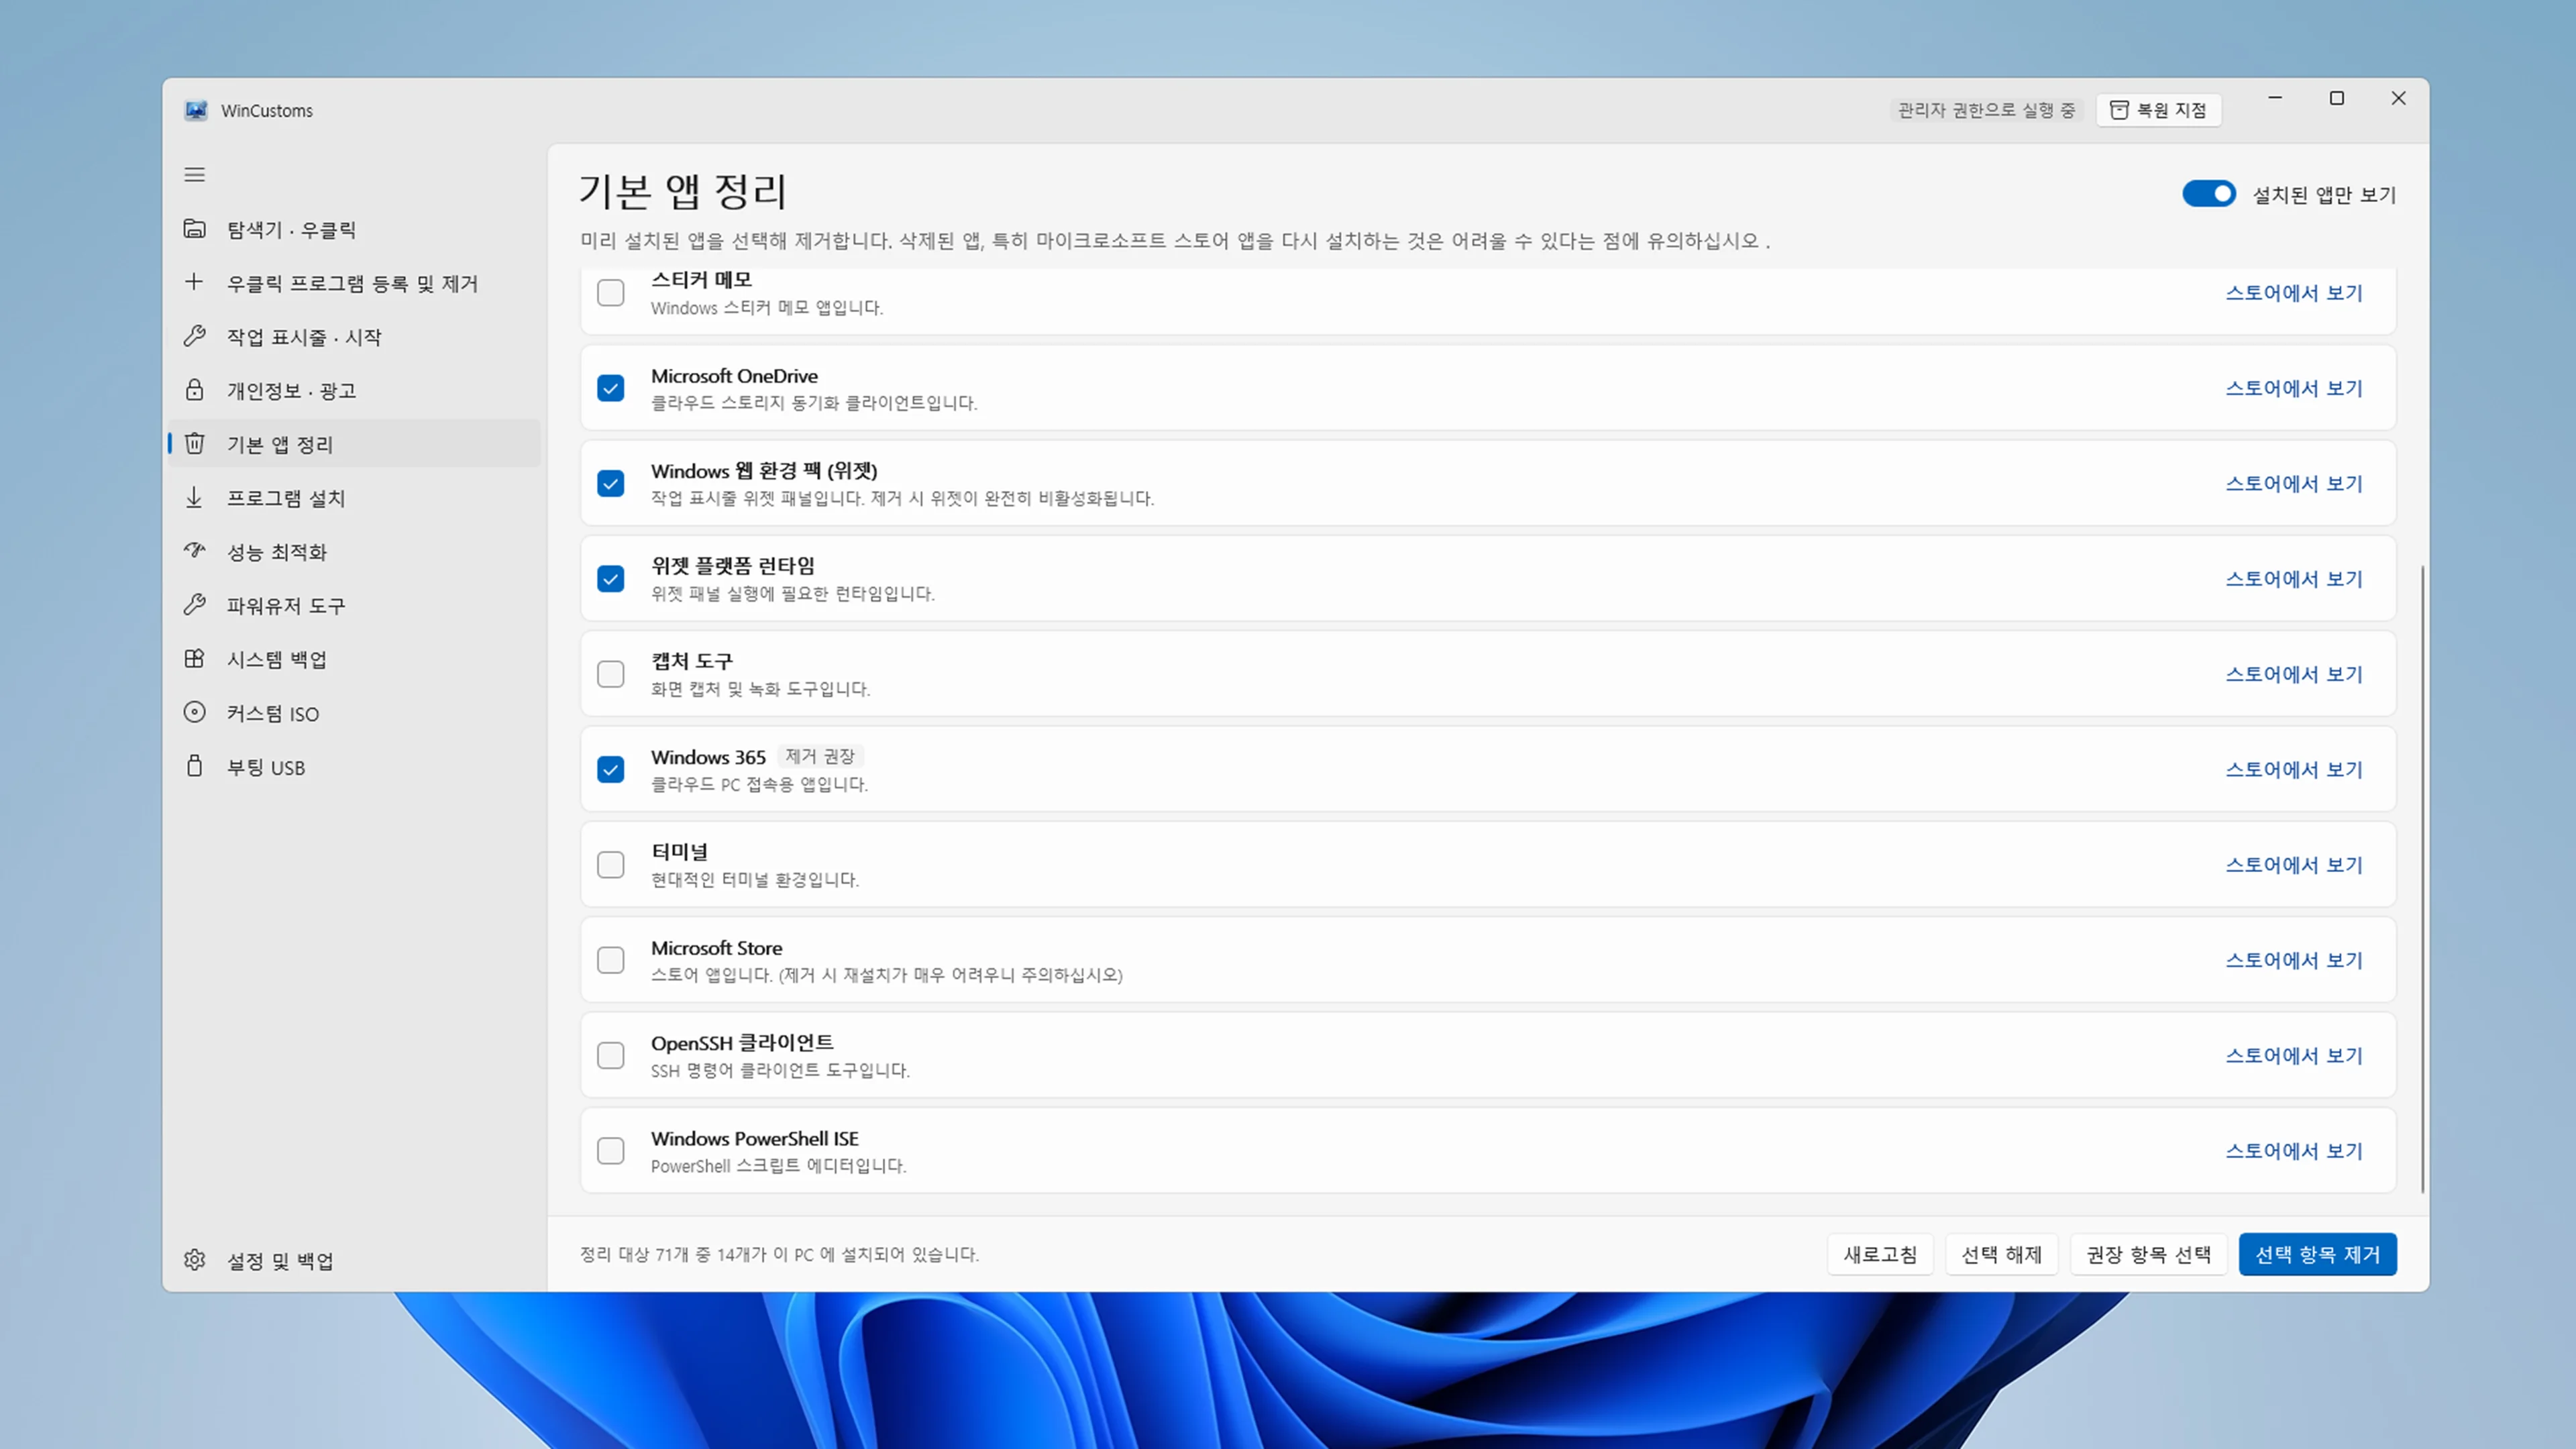
Task: Open 스토어에서 보기 link for Windows 365
Action: coord(2294,769)
